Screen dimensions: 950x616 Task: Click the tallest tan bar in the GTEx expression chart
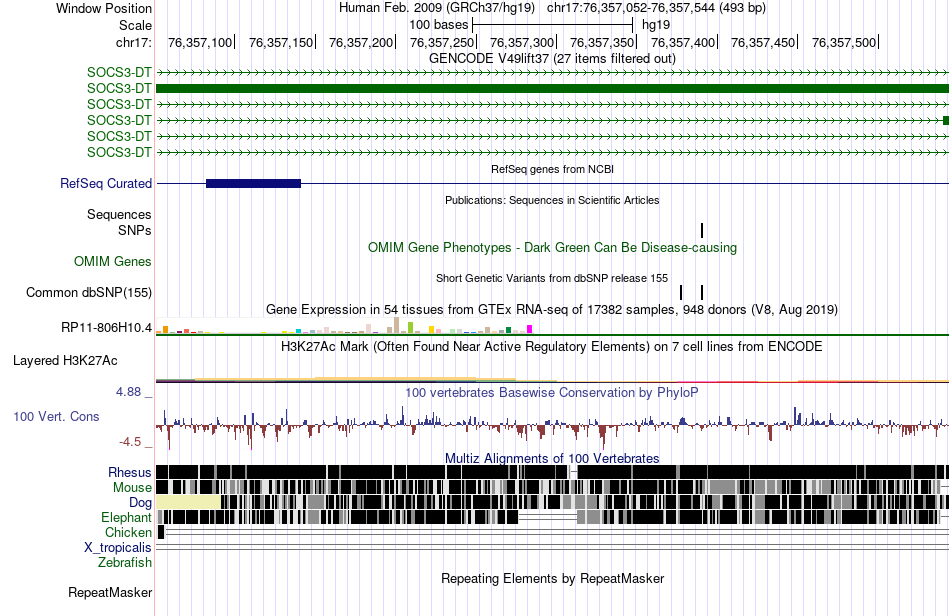pyautogui.click(x=396, y=325)
